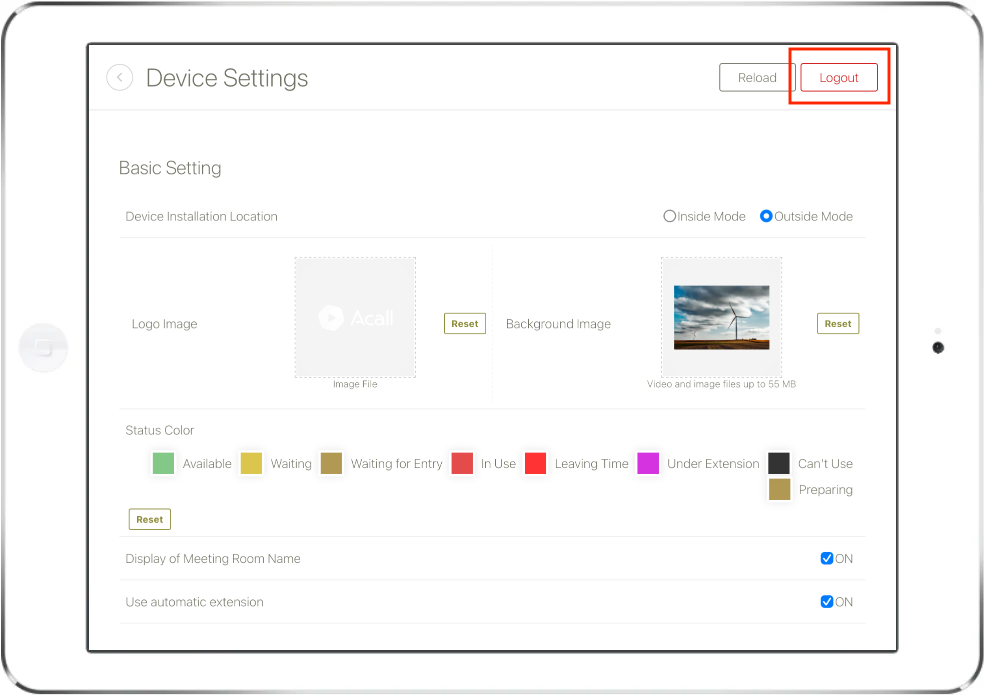Select the Inside Mode radio option
Image resolution: width=985 pixels, height=695 pixels.
670,216
